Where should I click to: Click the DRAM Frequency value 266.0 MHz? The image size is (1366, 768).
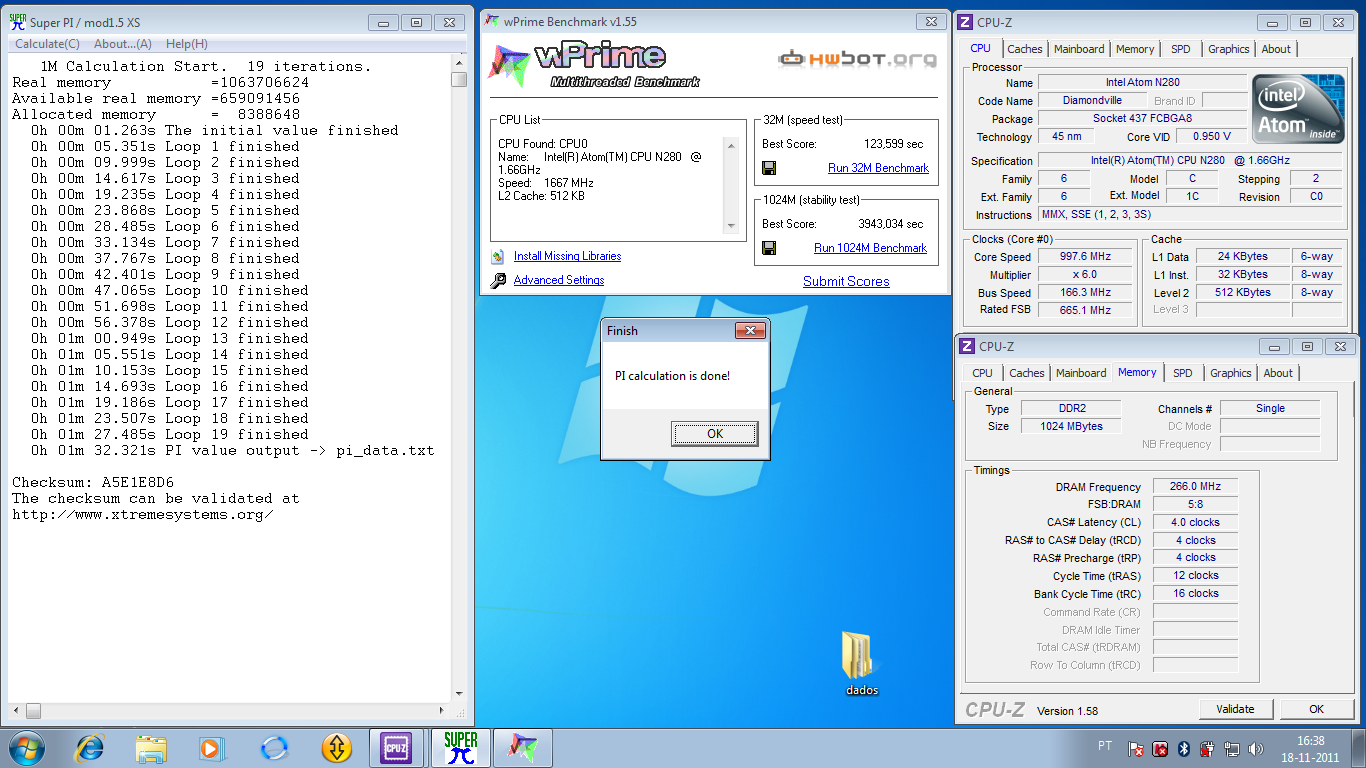pos(1195,487)
